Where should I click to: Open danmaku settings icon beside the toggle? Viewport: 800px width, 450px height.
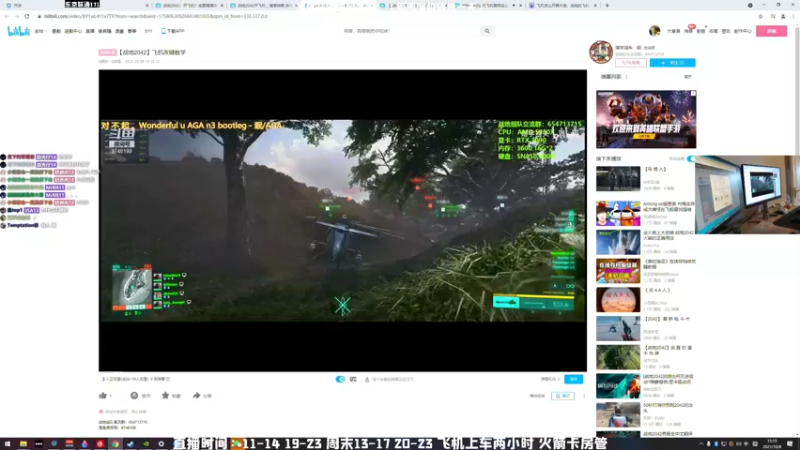(353, 379)
